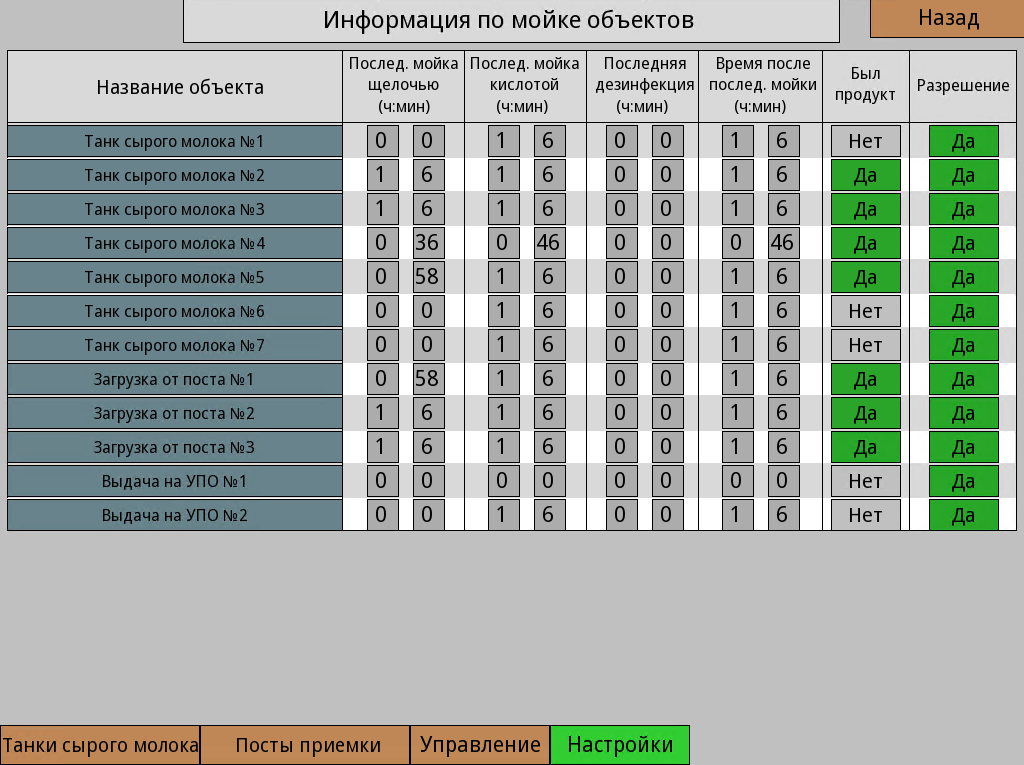
Task: Click alkali wash minutes 58 for Танк №5
Action: [427, 277]
